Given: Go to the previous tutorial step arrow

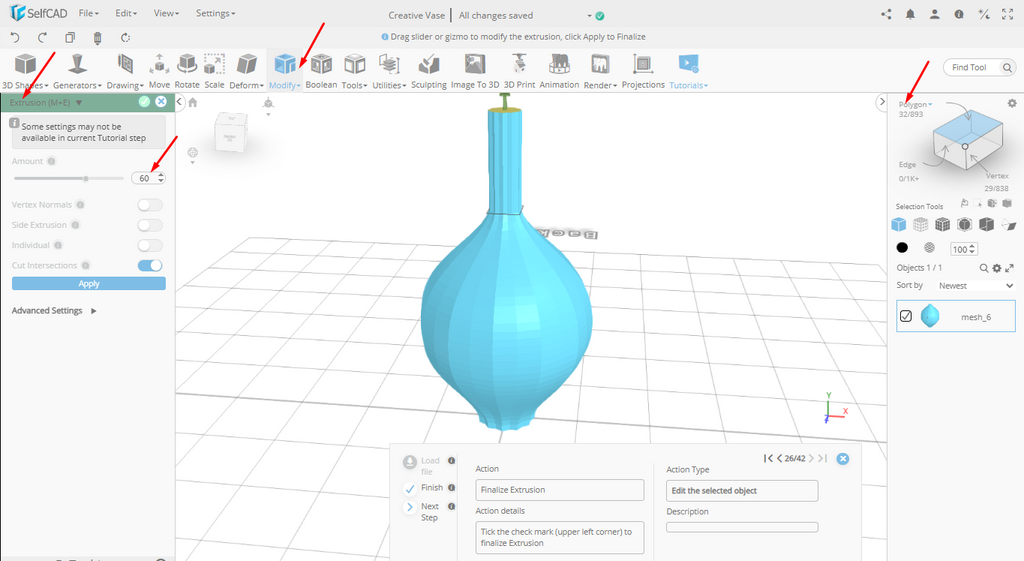Looking at the screenshot, I should click(779, 458).
